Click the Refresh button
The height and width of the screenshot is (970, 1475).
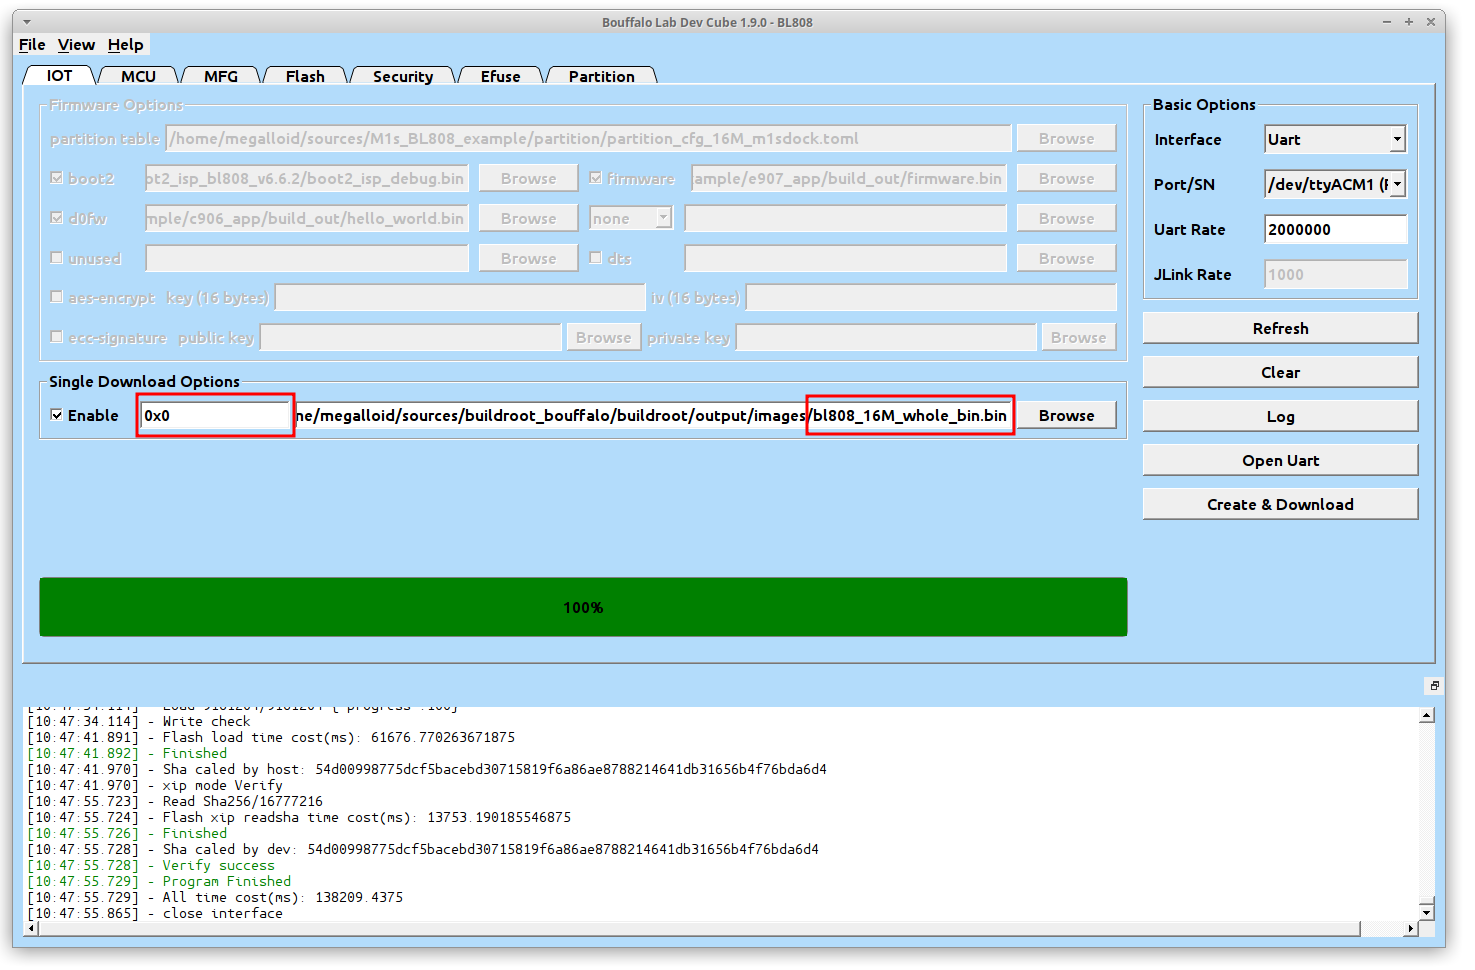click(1280, 328)
